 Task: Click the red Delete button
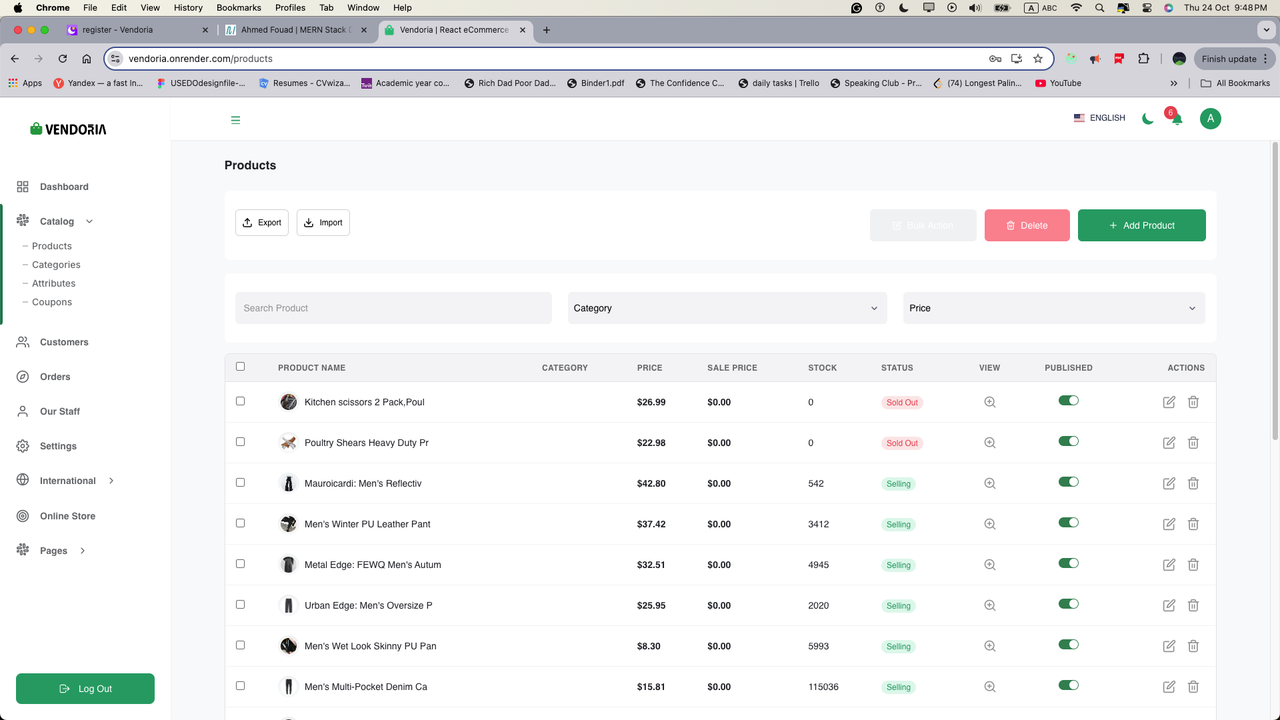1027,225
